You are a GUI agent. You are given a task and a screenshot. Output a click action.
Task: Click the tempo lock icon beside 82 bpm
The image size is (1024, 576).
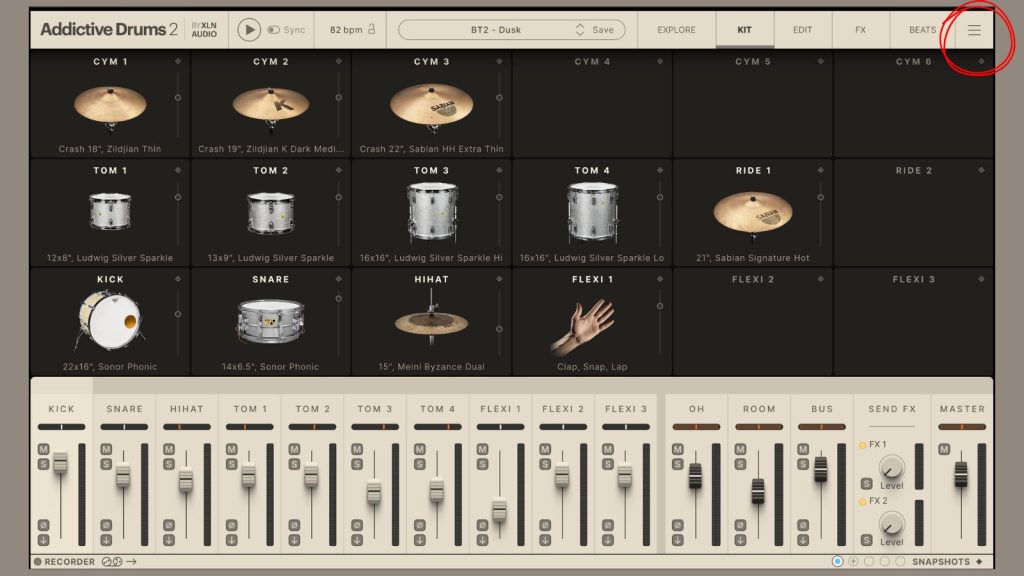pyautogui.click(x=372, y=29)
